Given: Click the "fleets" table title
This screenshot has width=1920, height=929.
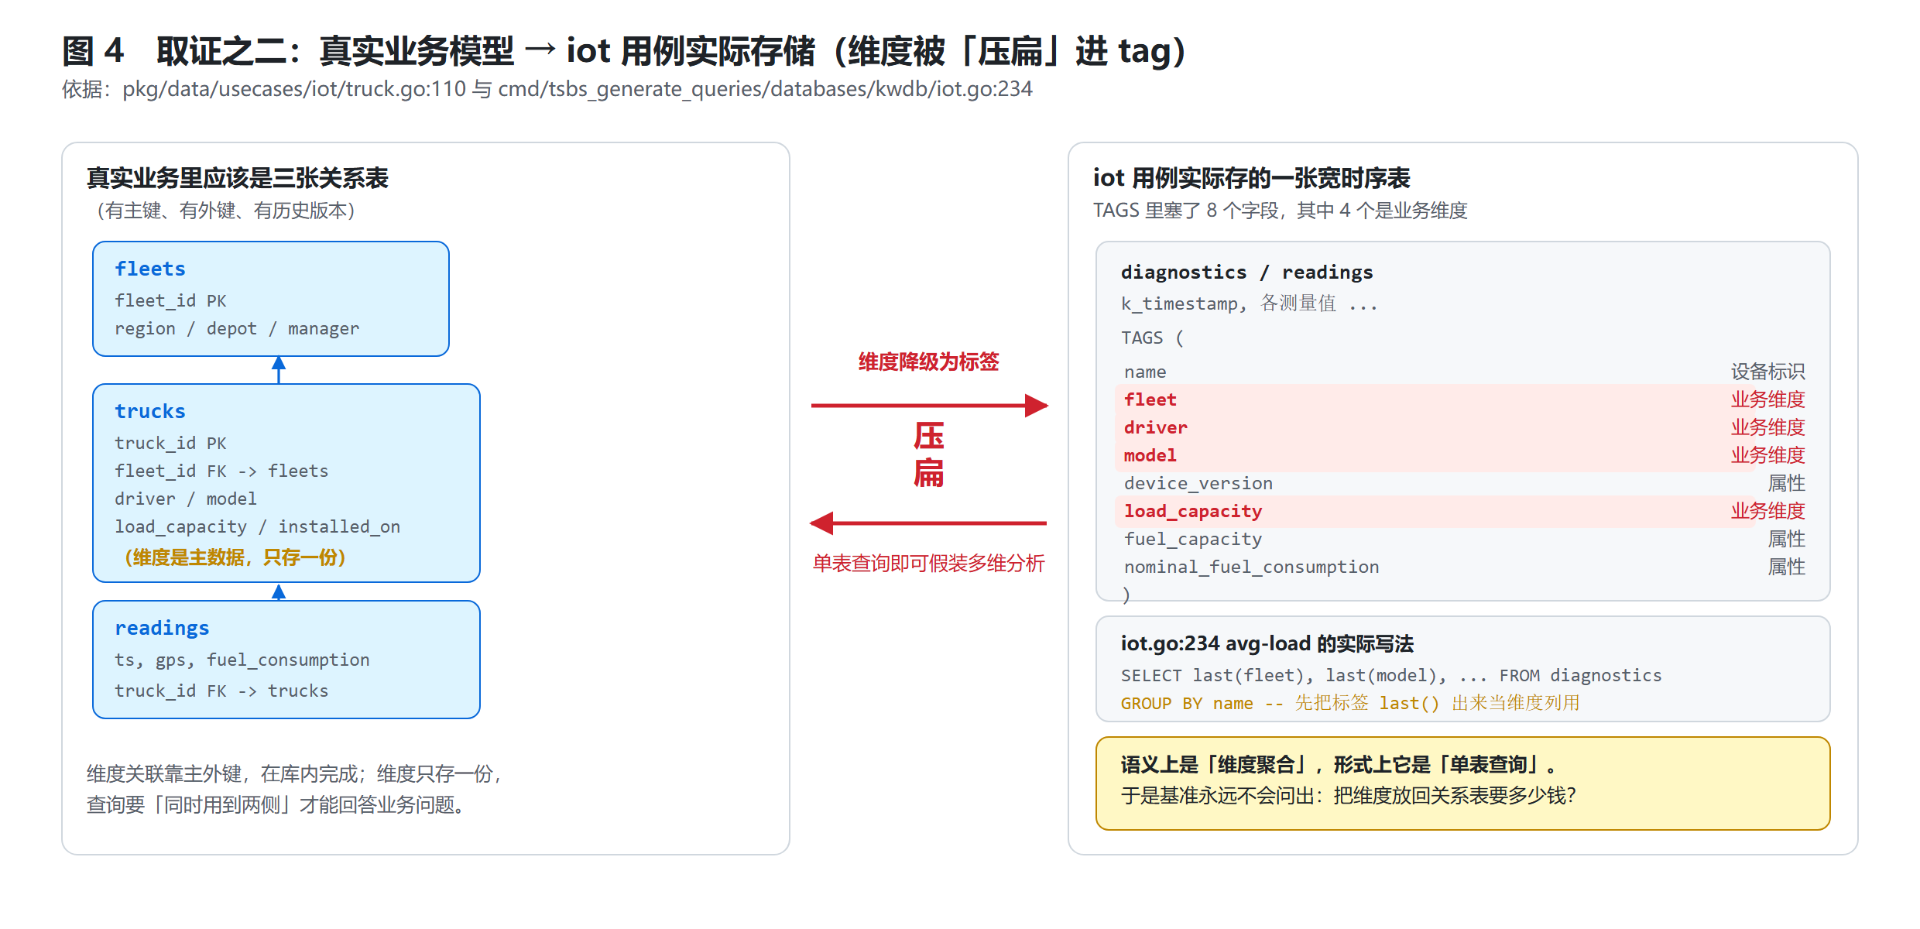Looking at the screenshot, I should tap(150, 269).
